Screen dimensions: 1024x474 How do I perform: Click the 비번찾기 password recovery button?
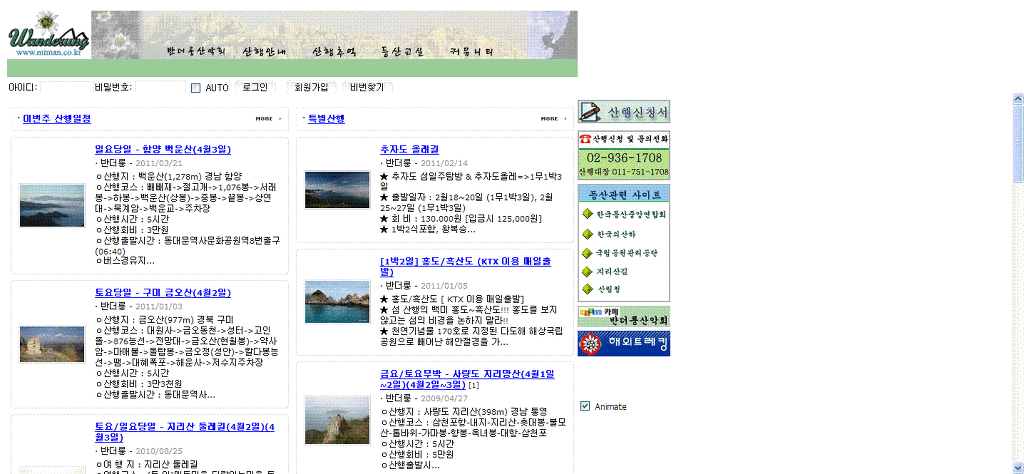pos(367,87)
